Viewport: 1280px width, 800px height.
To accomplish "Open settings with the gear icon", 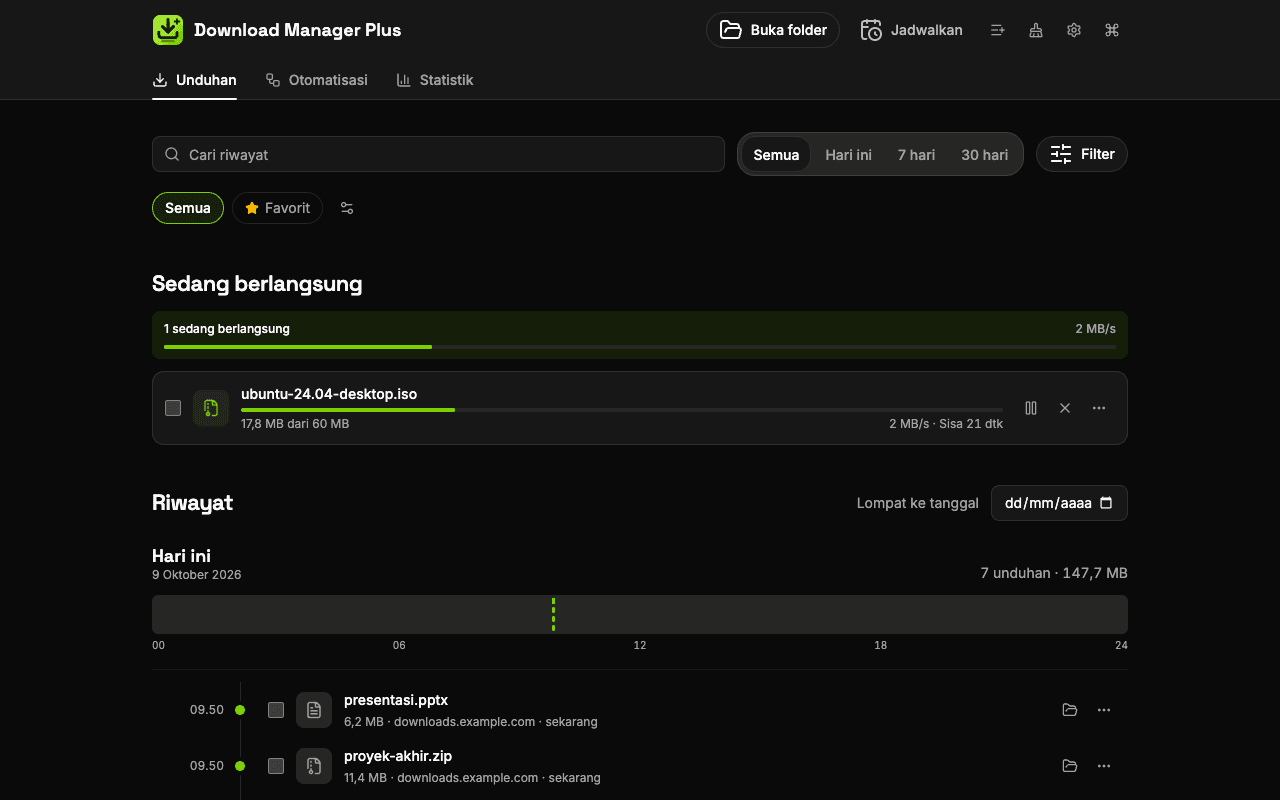I will pos(1074,30).
